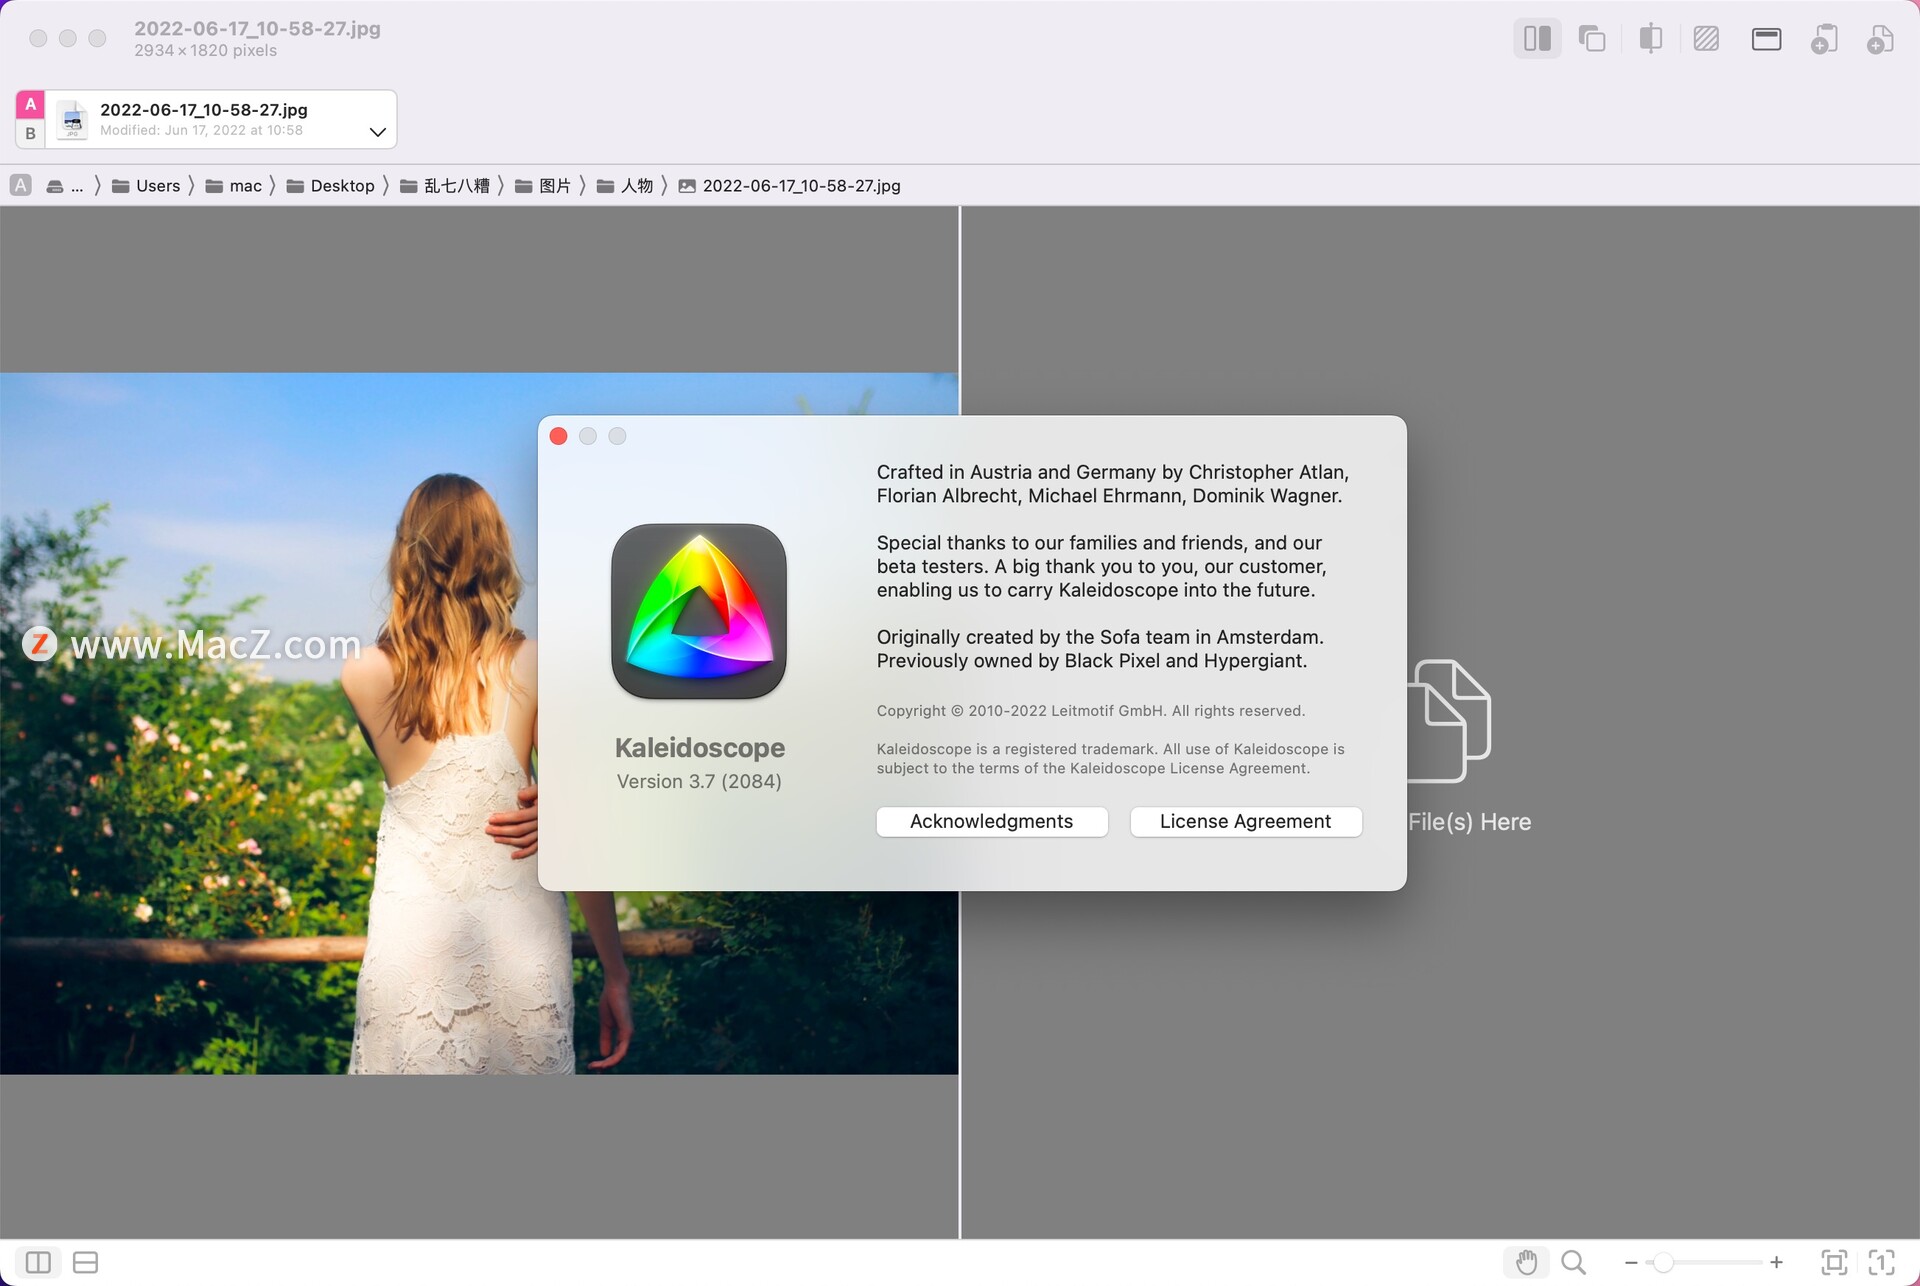Open the Acknowledgments button
1920x1286 pixels.
pyautogui.click(x=991, y=821)
